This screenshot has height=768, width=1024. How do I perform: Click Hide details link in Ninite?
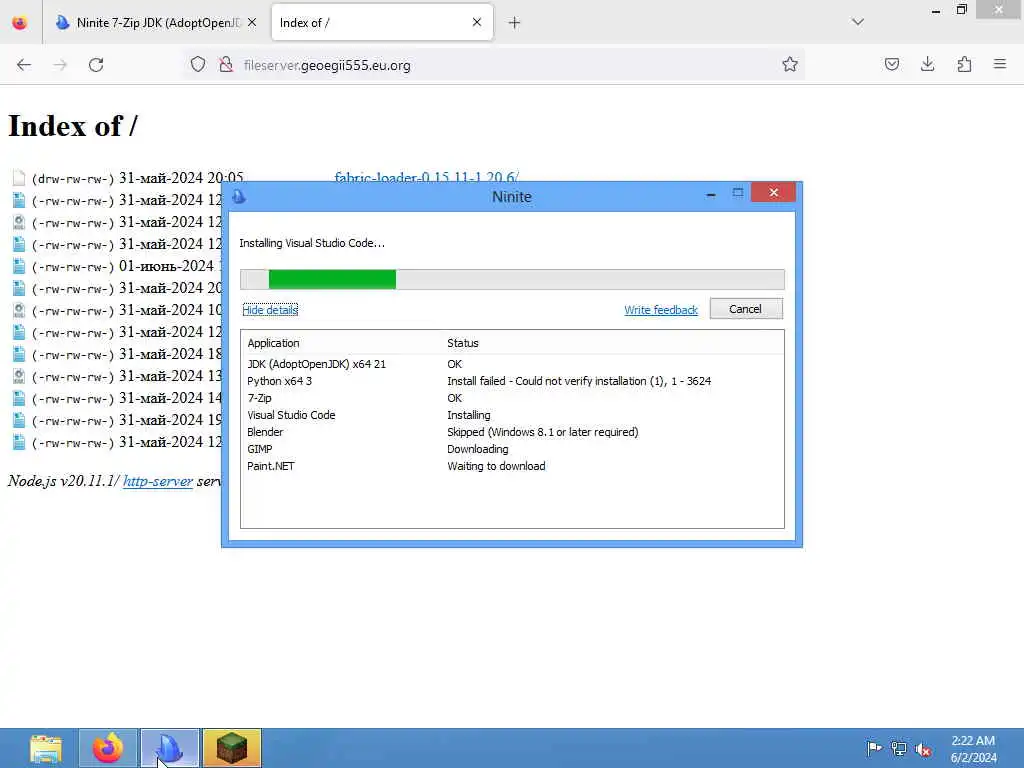270,310
